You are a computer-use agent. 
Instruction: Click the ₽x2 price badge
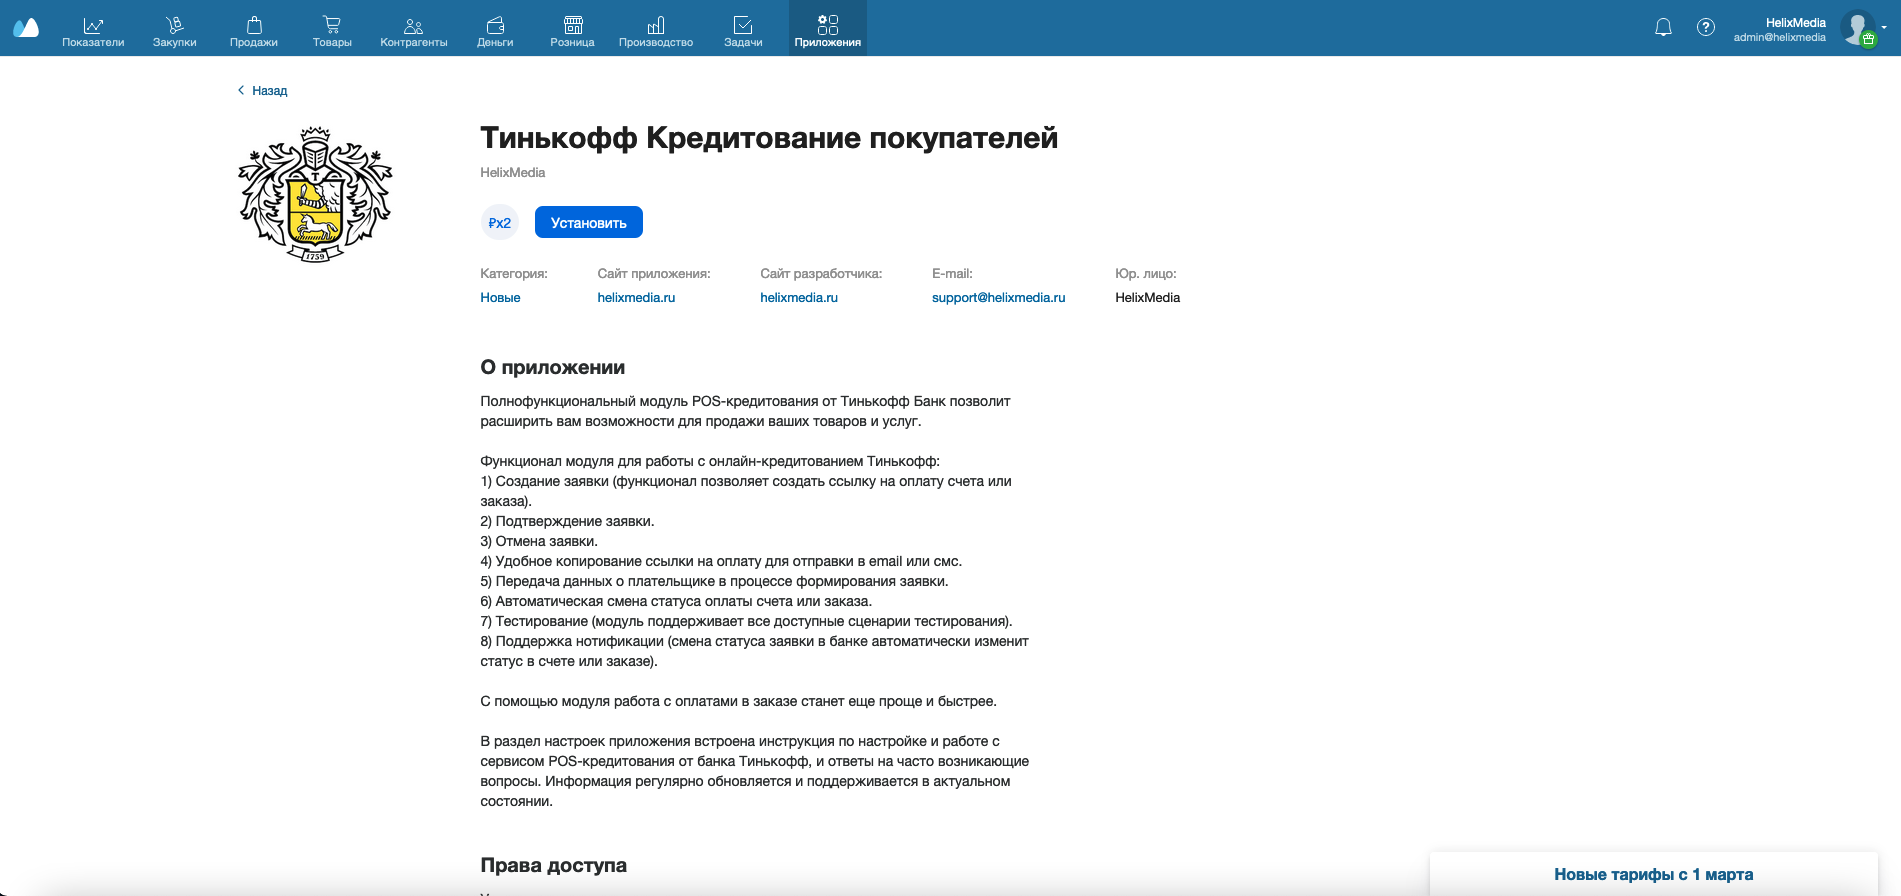coord(499,222)
